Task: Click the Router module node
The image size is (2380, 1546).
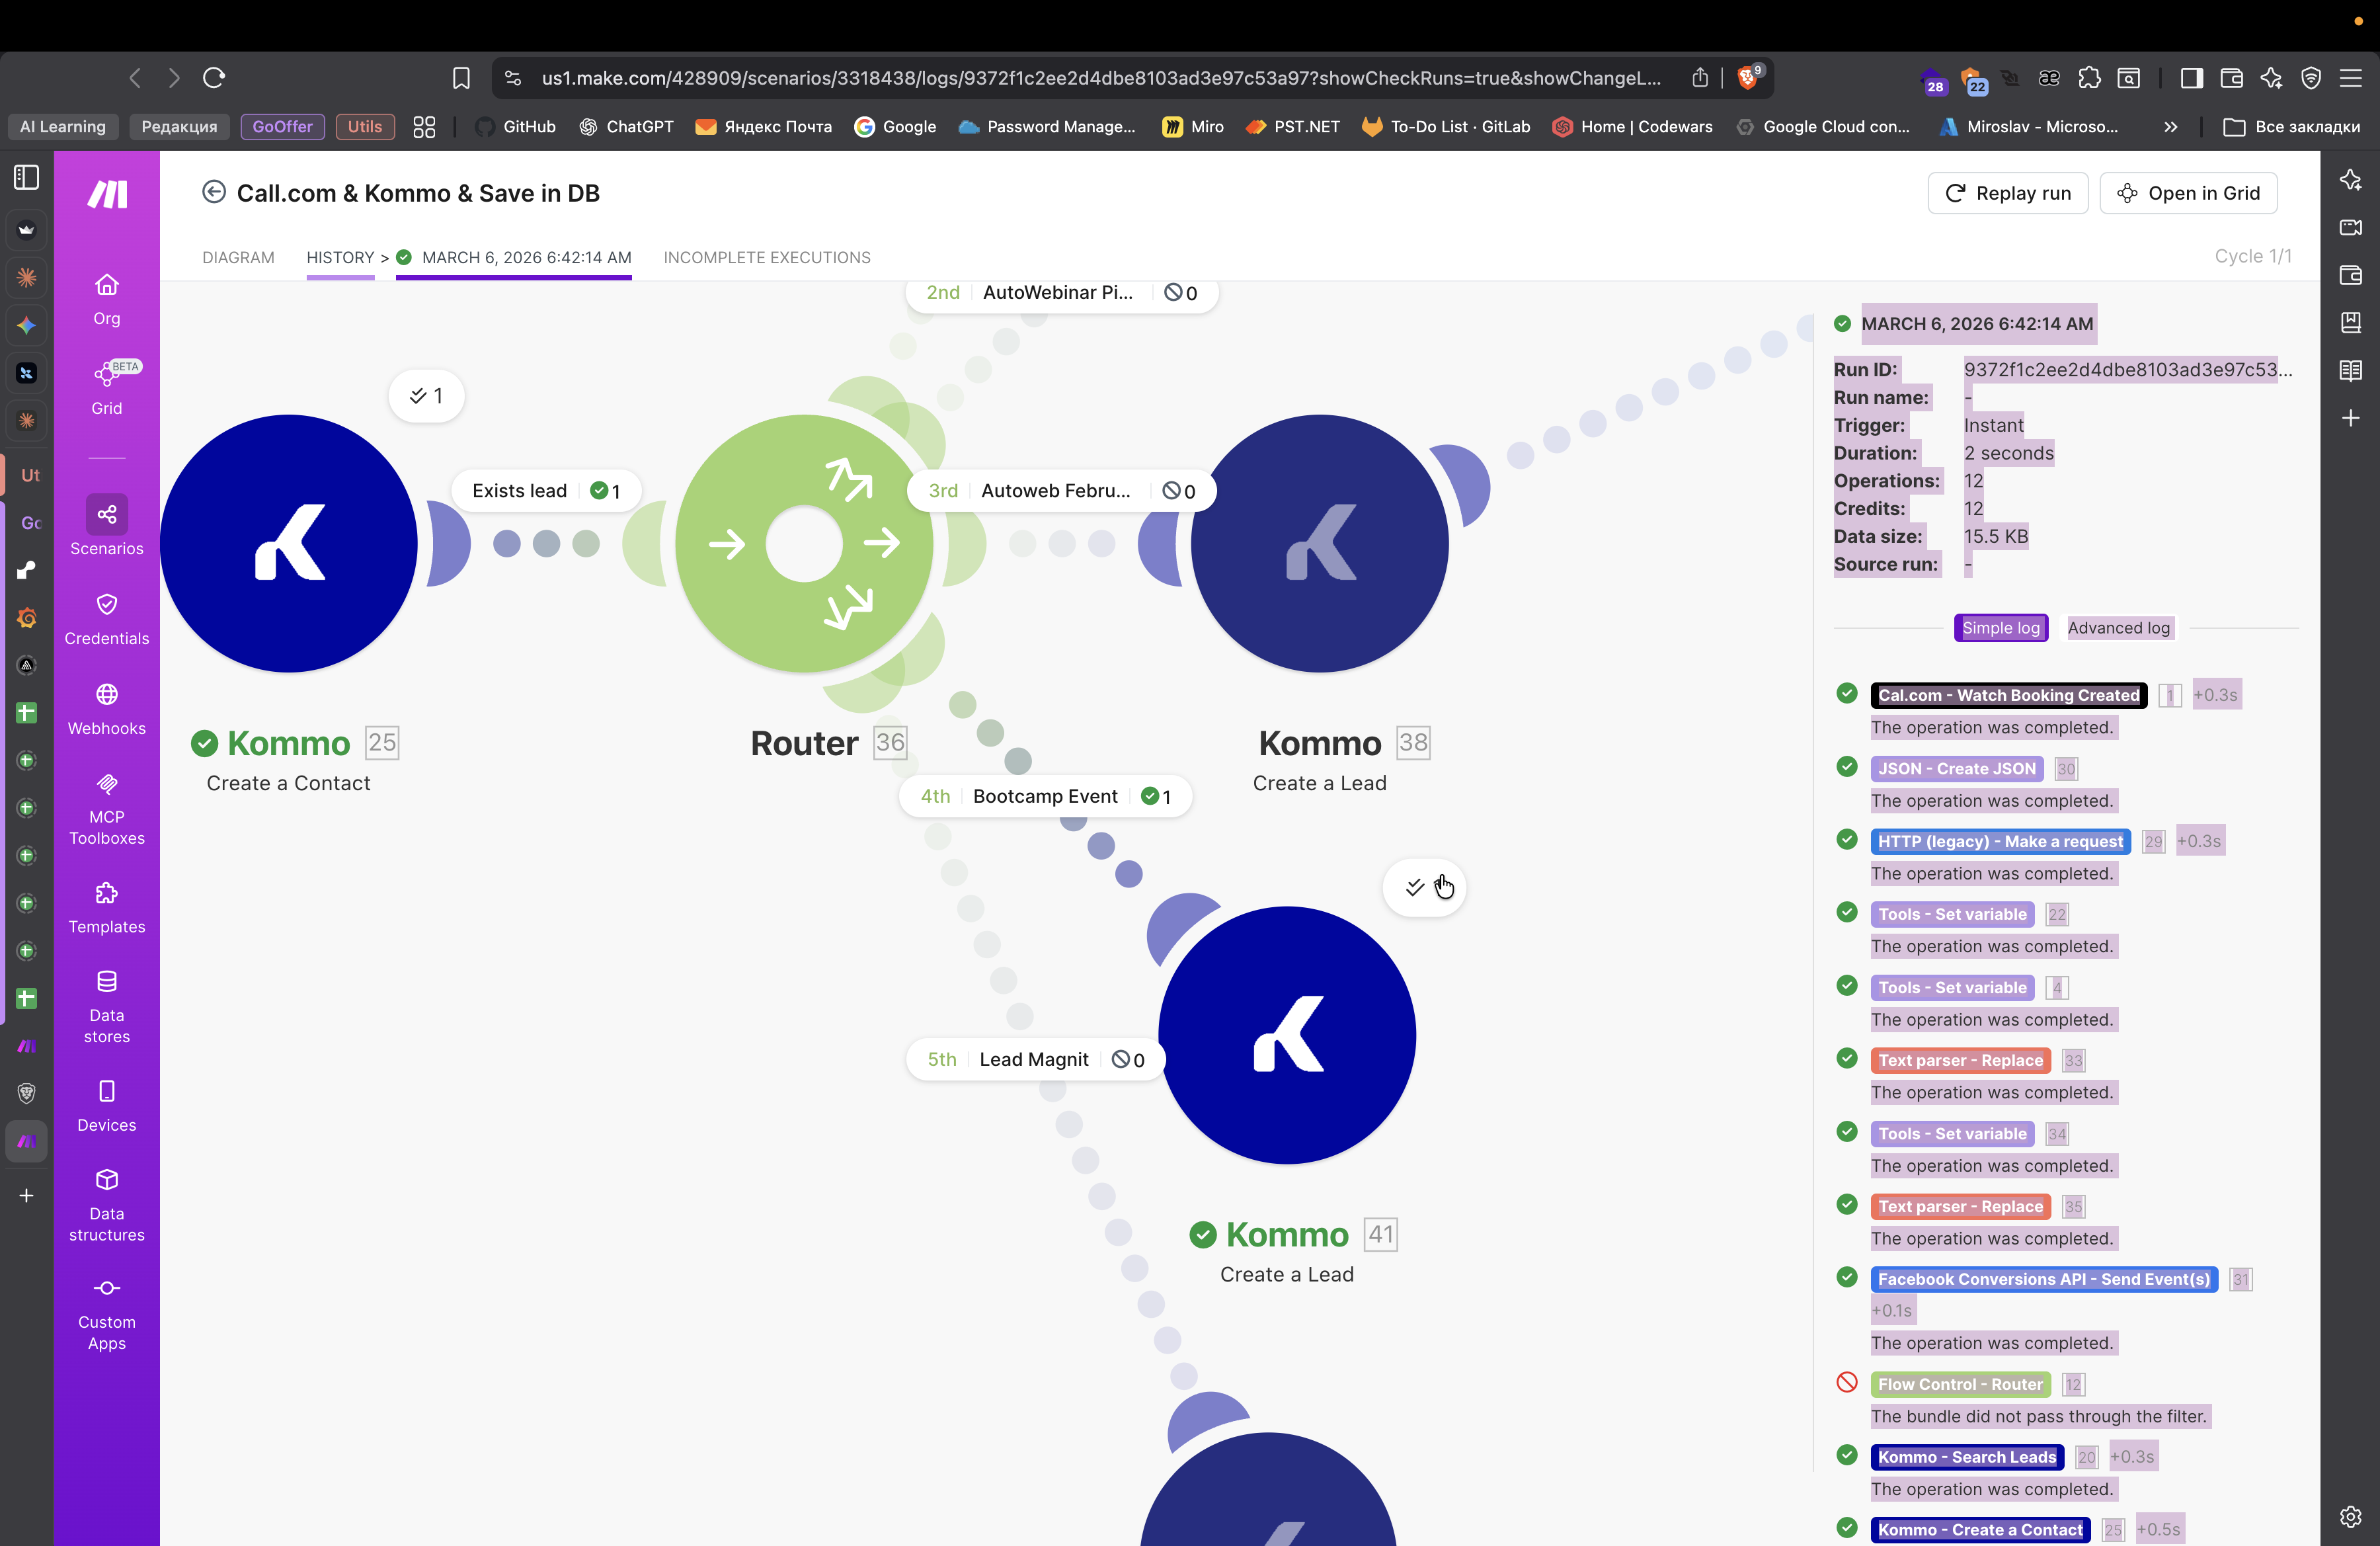Action: click(x=804, y=543)
